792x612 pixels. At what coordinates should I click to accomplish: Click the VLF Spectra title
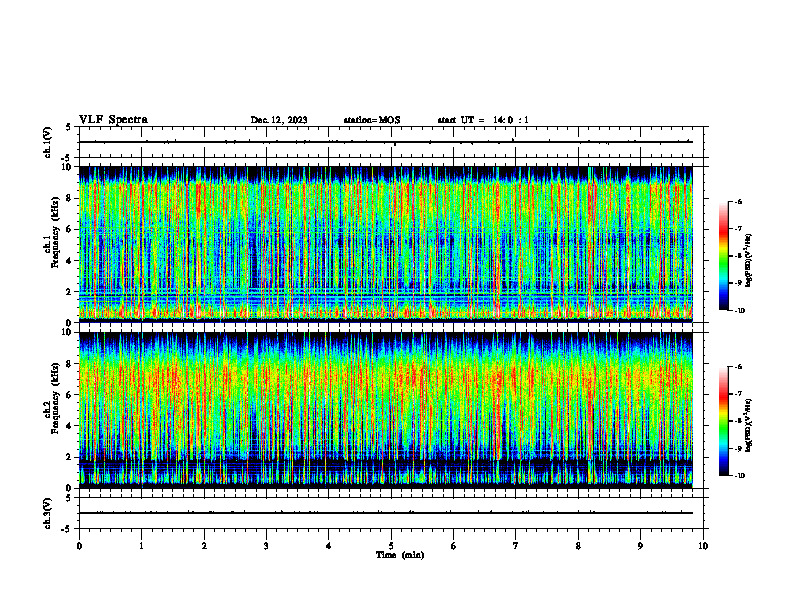113,120
